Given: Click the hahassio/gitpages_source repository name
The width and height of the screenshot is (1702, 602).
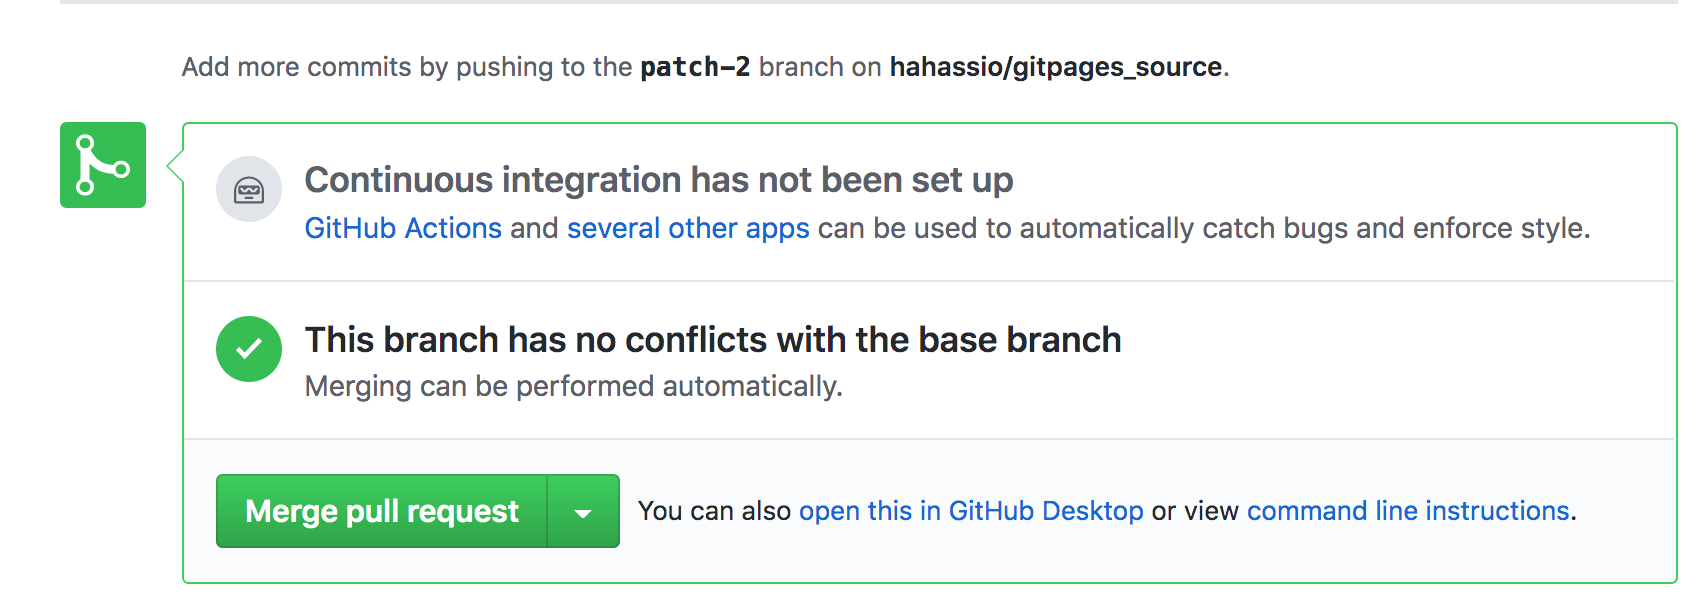Looking at the screenshot, I should [1056, 67].
